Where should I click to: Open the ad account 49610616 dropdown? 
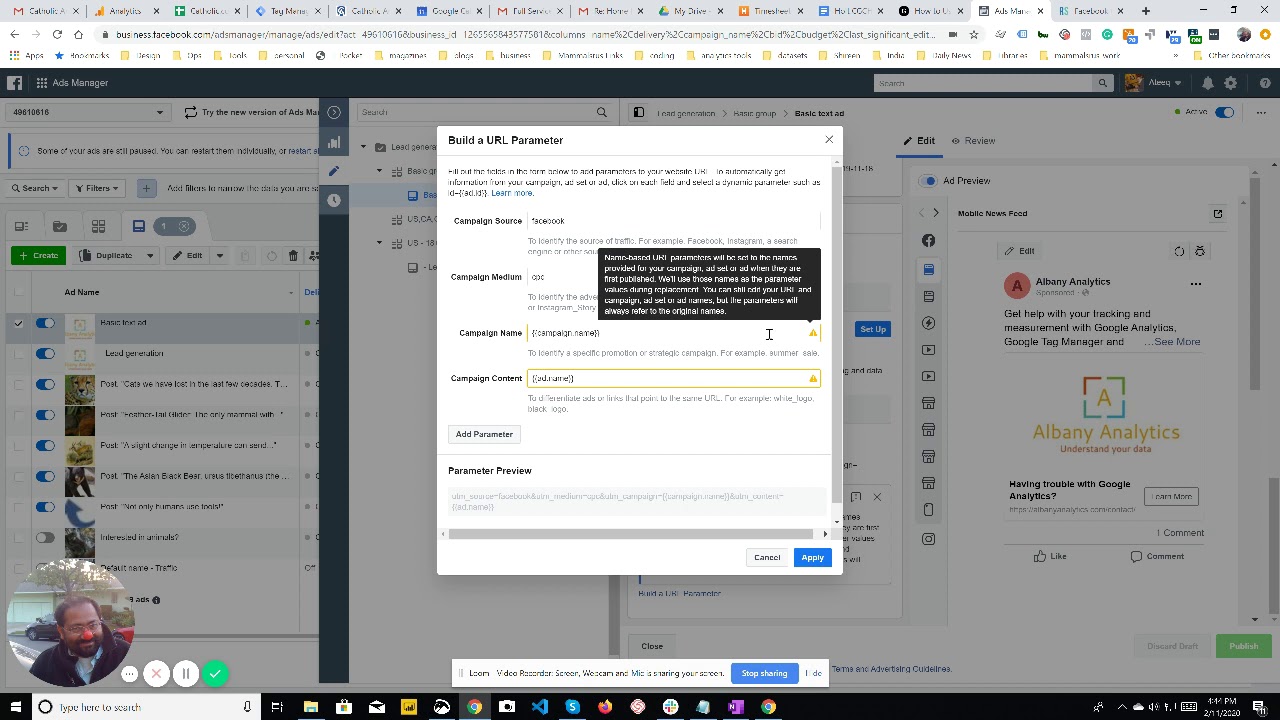coord(88,112)
